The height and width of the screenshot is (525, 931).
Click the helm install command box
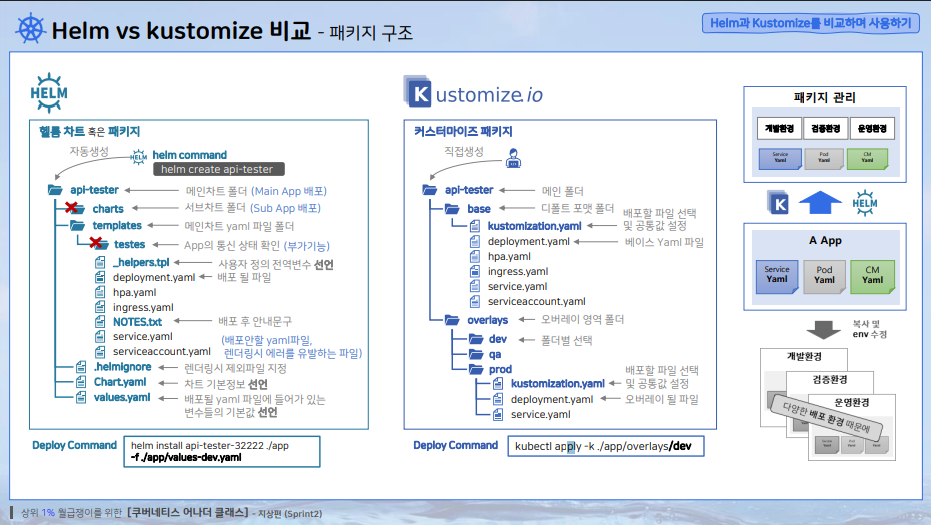coord(222,451)
